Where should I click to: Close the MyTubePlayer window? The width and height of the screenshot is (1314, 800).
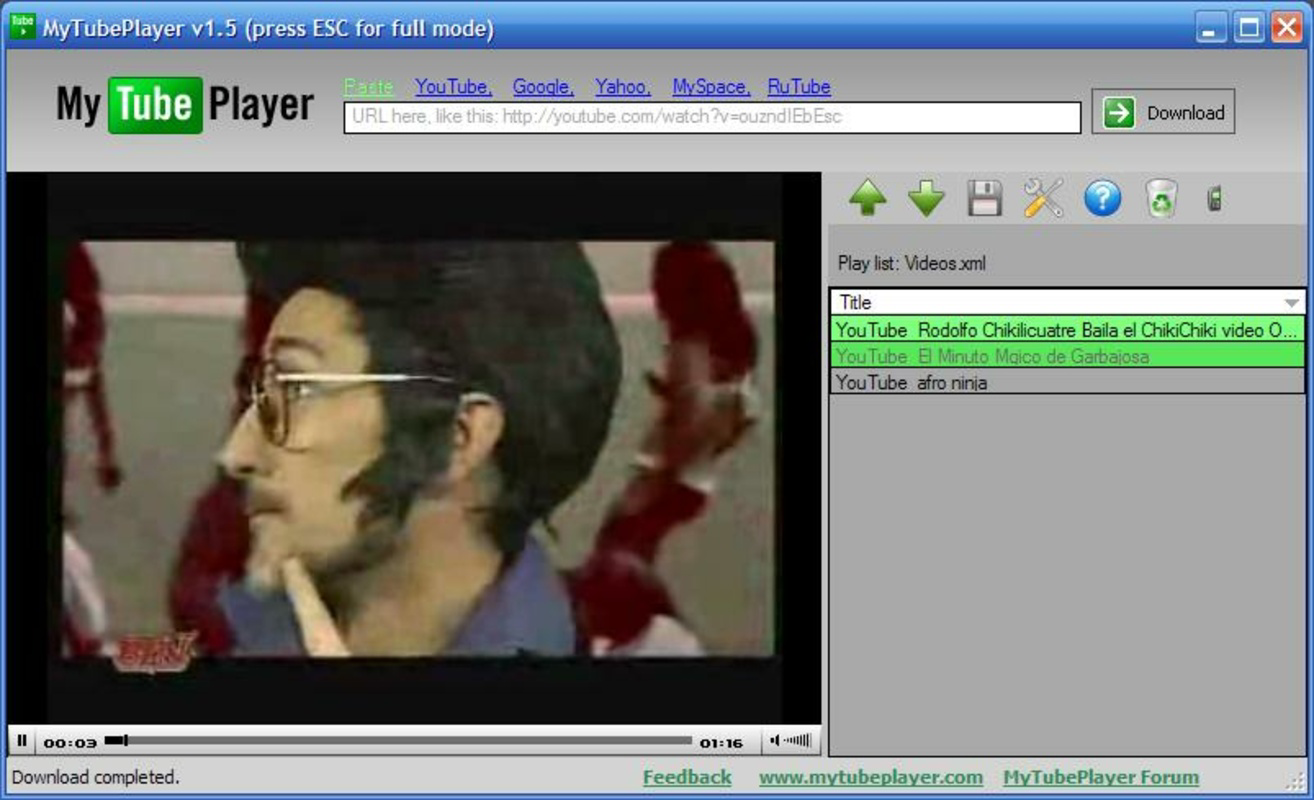point(1287,27)
